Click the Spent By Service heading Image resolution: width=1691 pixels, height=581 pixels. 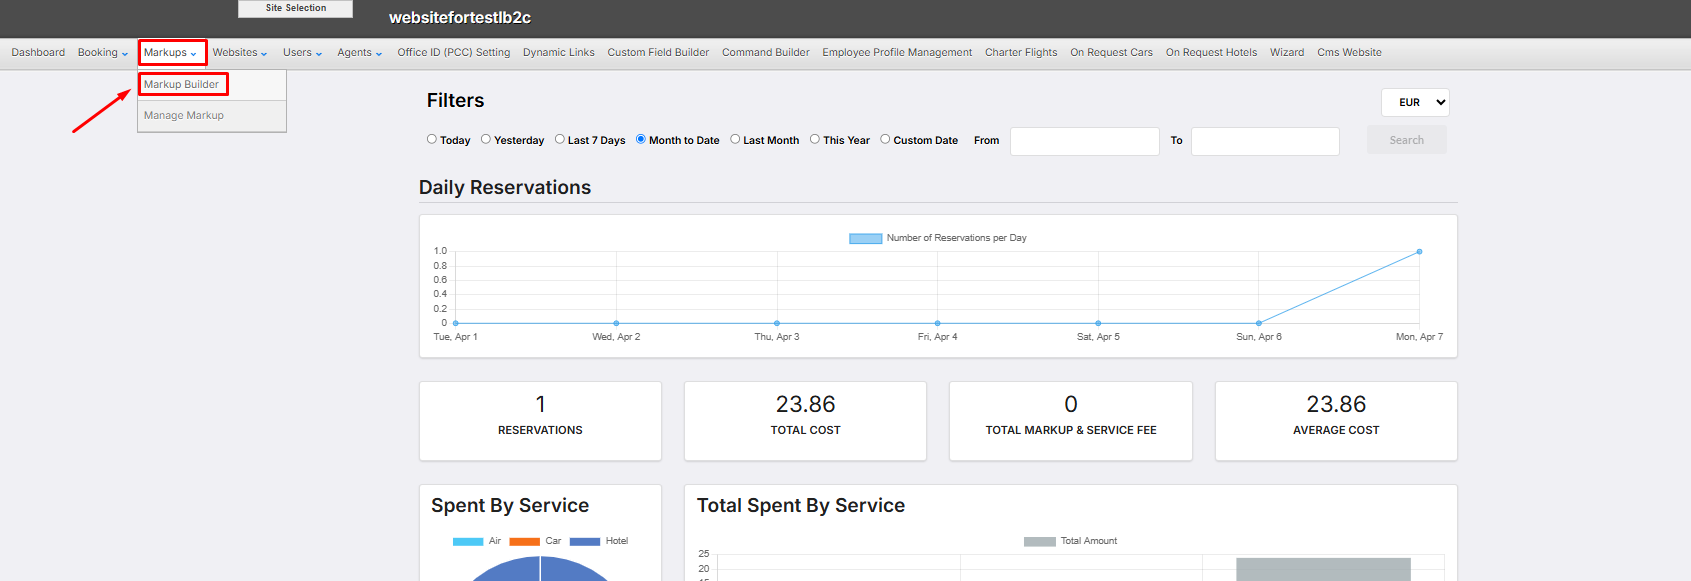click(510, 506)
